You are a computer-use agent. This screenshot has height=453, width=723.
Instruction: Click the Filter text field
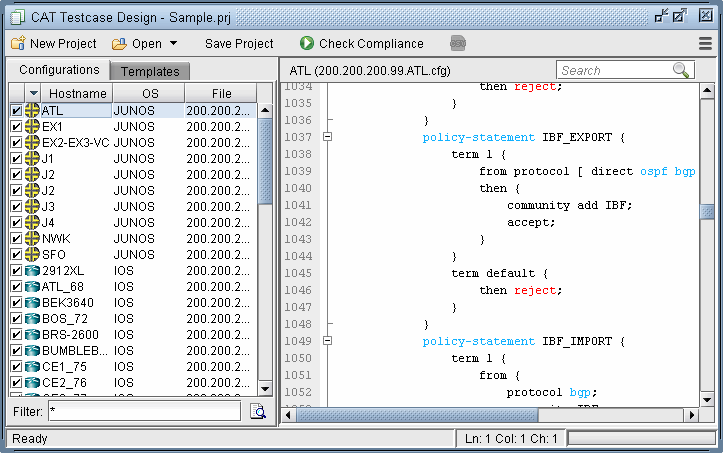coord(144,411)
